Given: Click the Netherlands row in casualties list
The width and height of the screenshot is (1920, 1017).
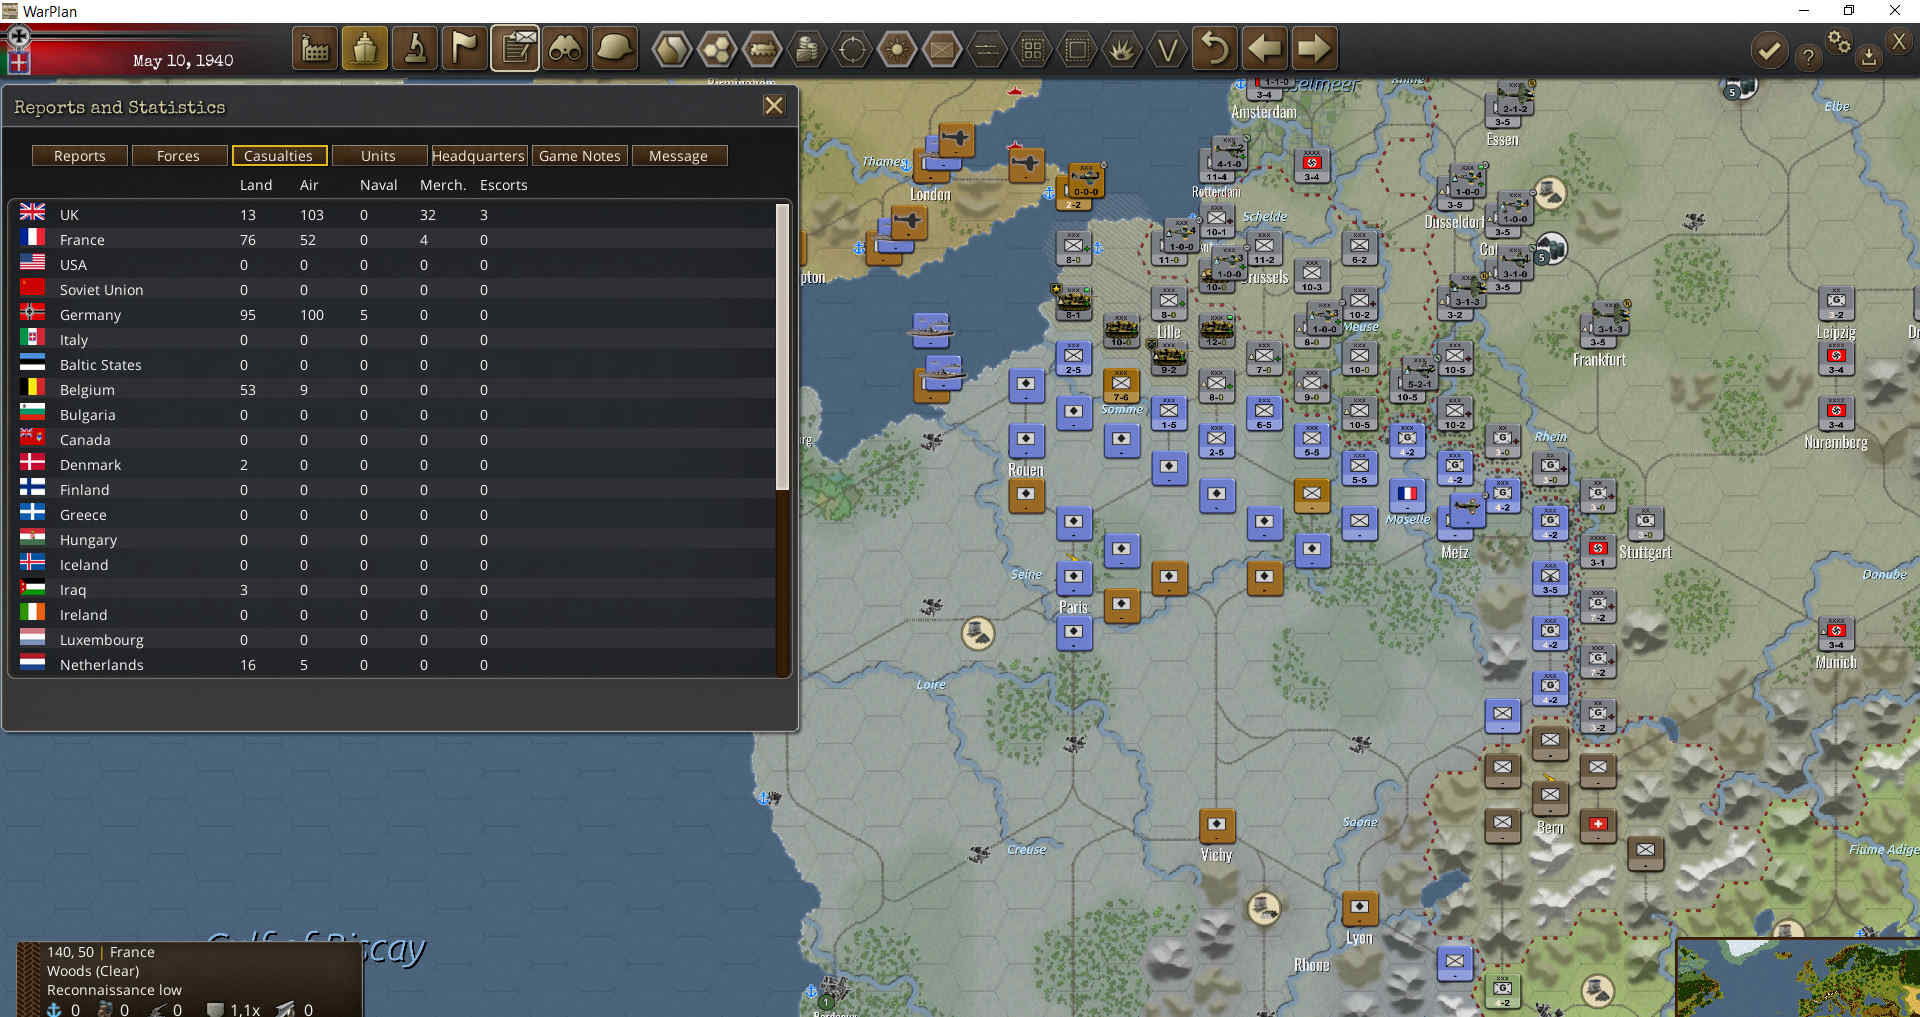Looking at the screenshot, I should coord(396,664).
